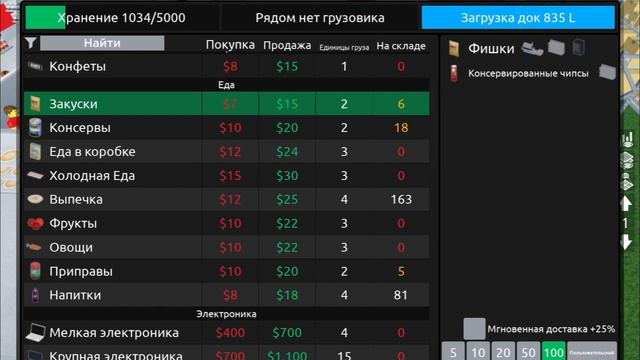The image size is (640, 360).
Task: Click the 18 stock value for Консервы
Action: [401, 128]
